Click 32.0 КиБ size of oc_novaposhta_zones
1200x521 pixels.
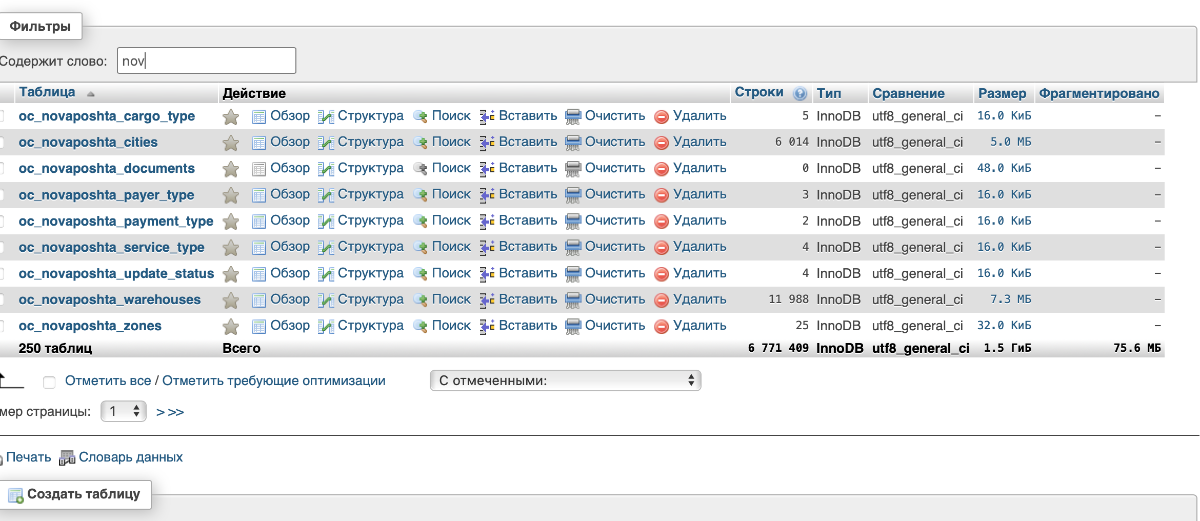1004,326
